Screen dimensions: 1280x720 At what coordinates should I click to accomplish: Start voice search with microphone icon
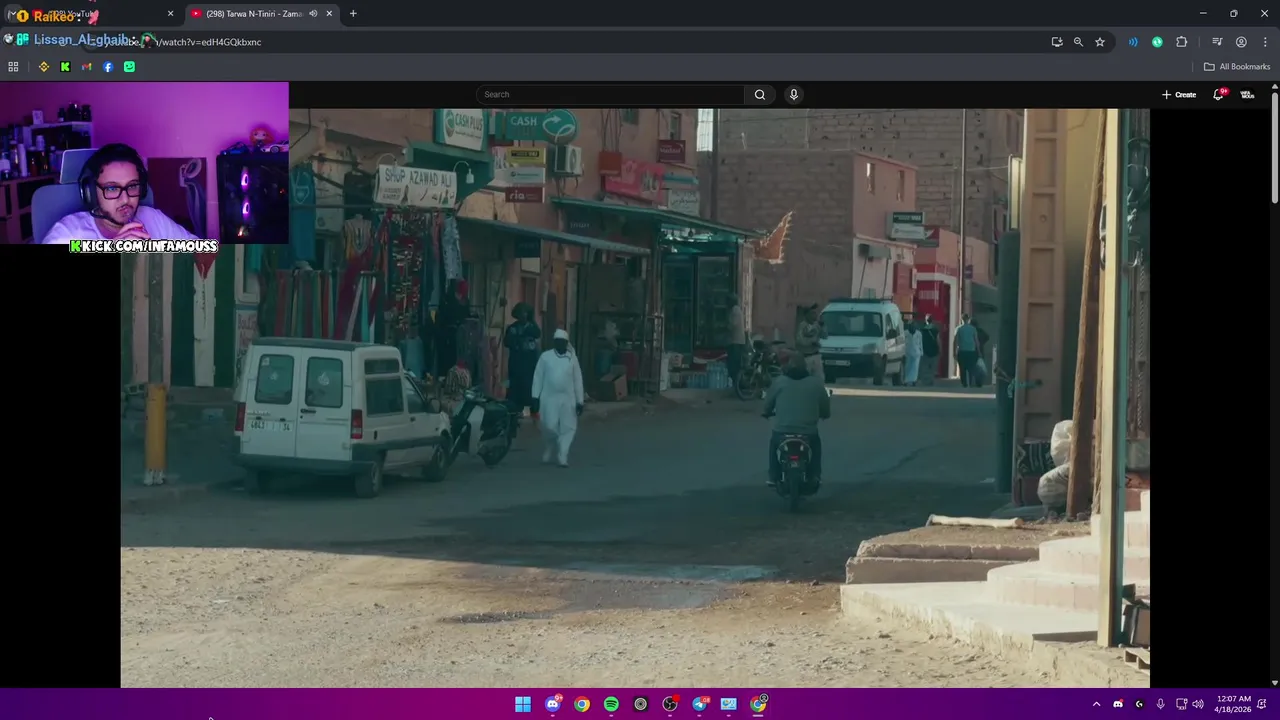(794, 95)
